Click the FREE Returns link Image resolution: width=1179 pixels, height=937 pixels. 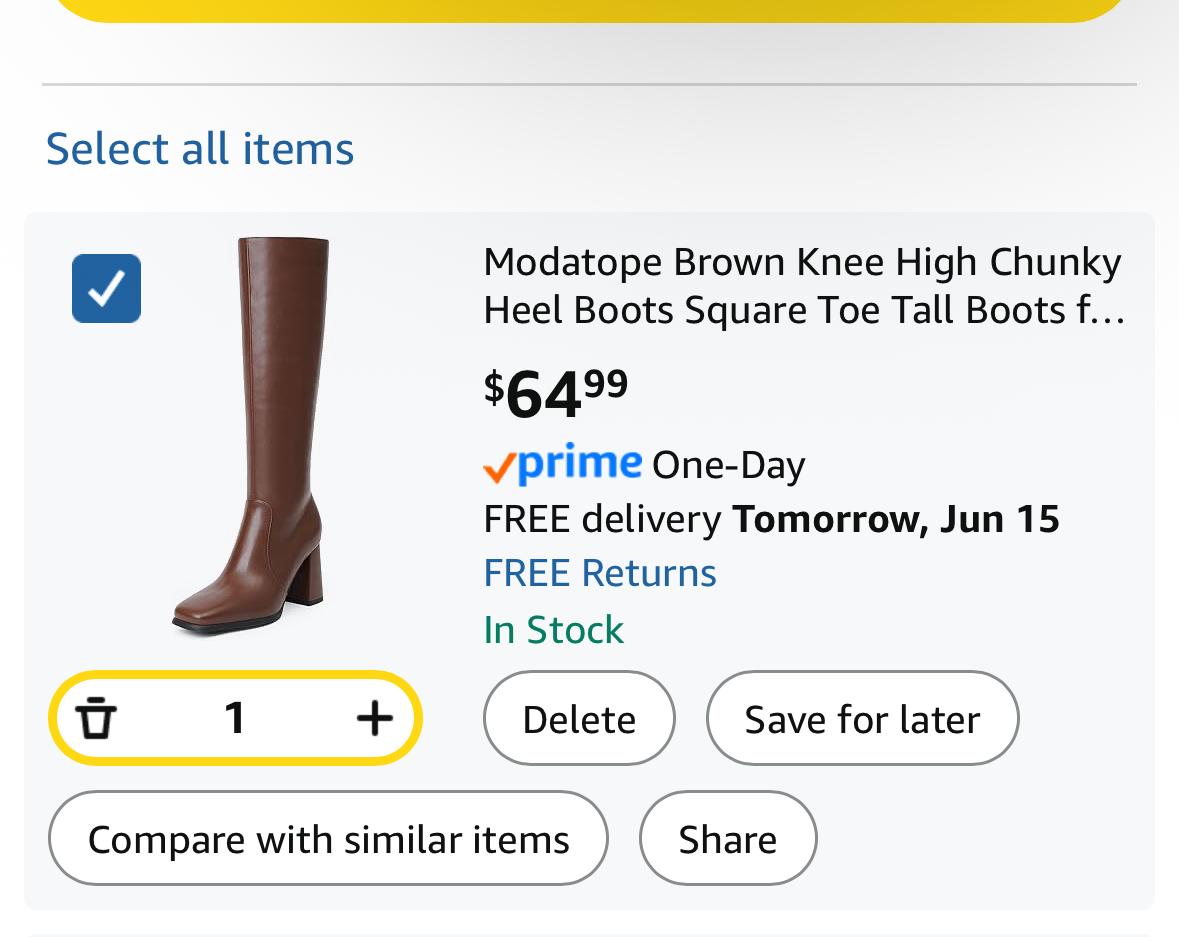tap(600, 573)
